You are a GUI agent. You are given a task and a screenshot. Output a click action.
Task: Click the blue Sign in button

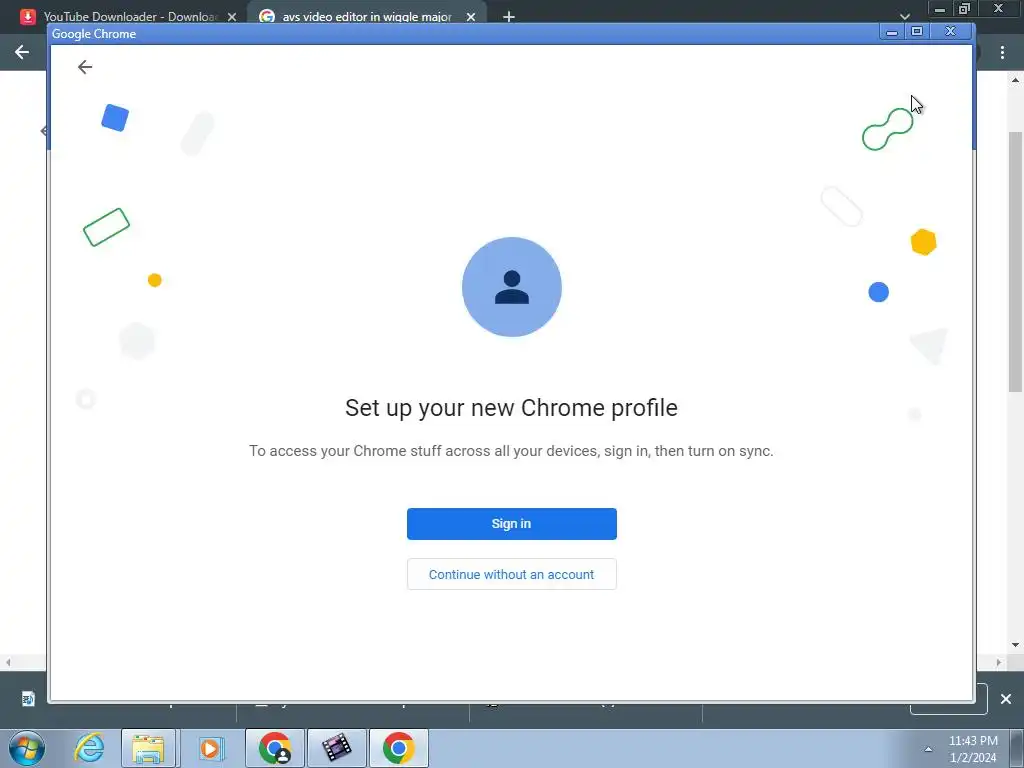coord(511,524)
